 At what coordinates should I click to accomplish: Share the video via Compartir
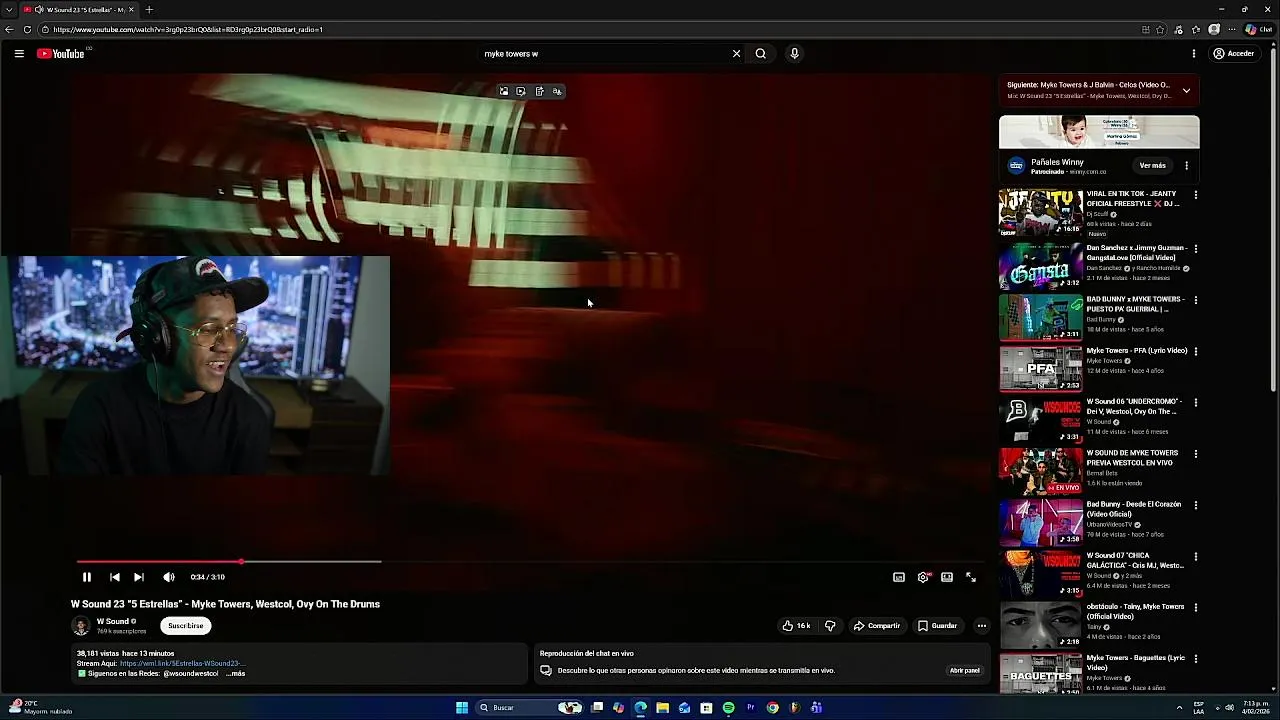tap(877, 626)
